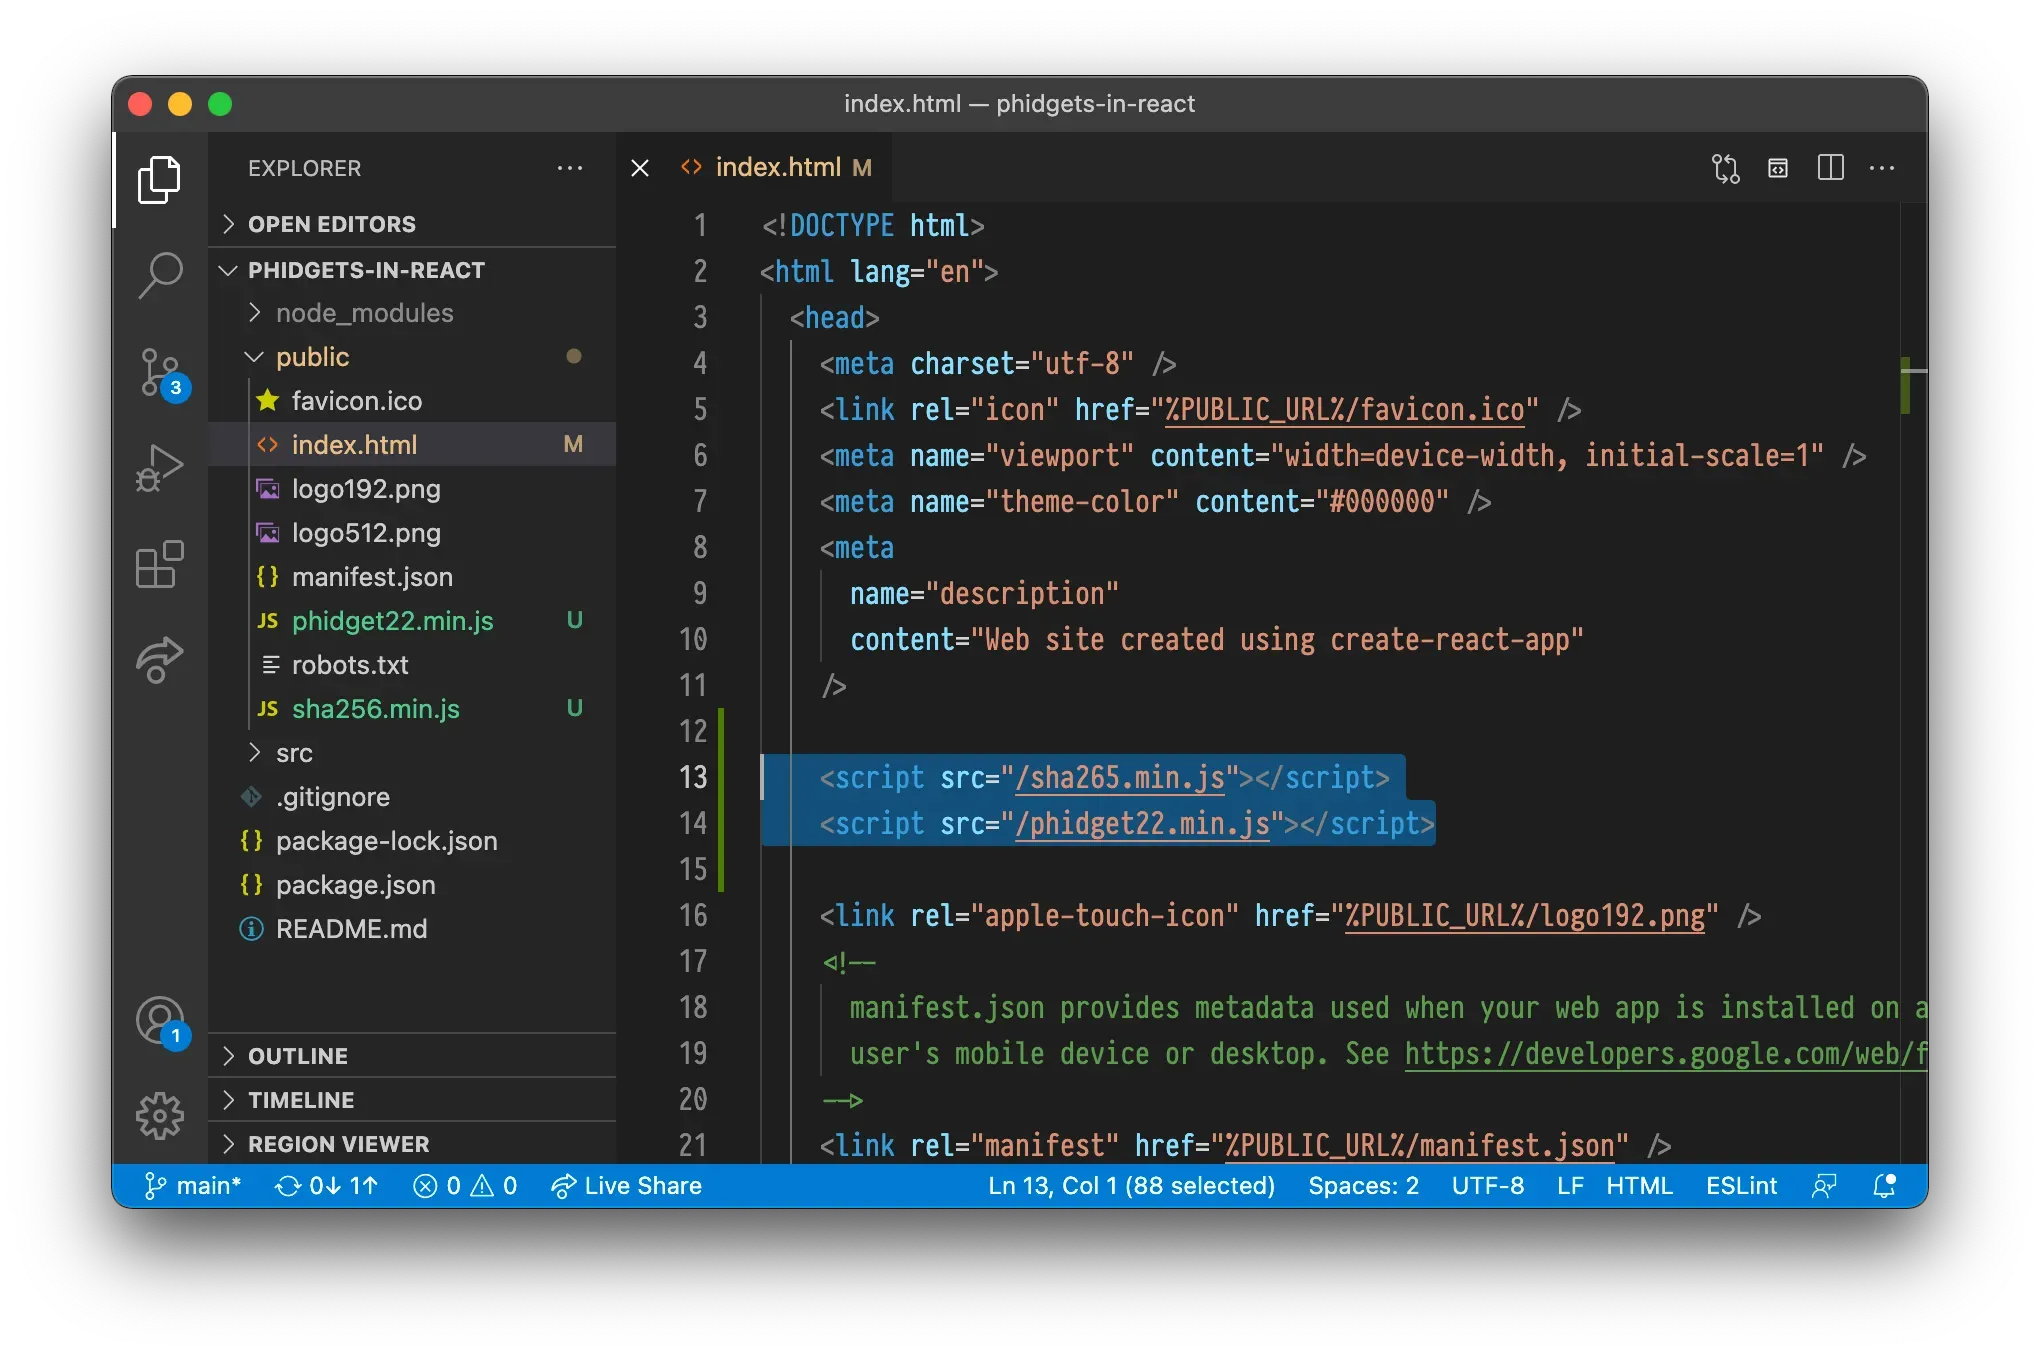Click the theme-color #000000 value
The height and width of the screenshot is (1356, 2040).
point(1382,502)
